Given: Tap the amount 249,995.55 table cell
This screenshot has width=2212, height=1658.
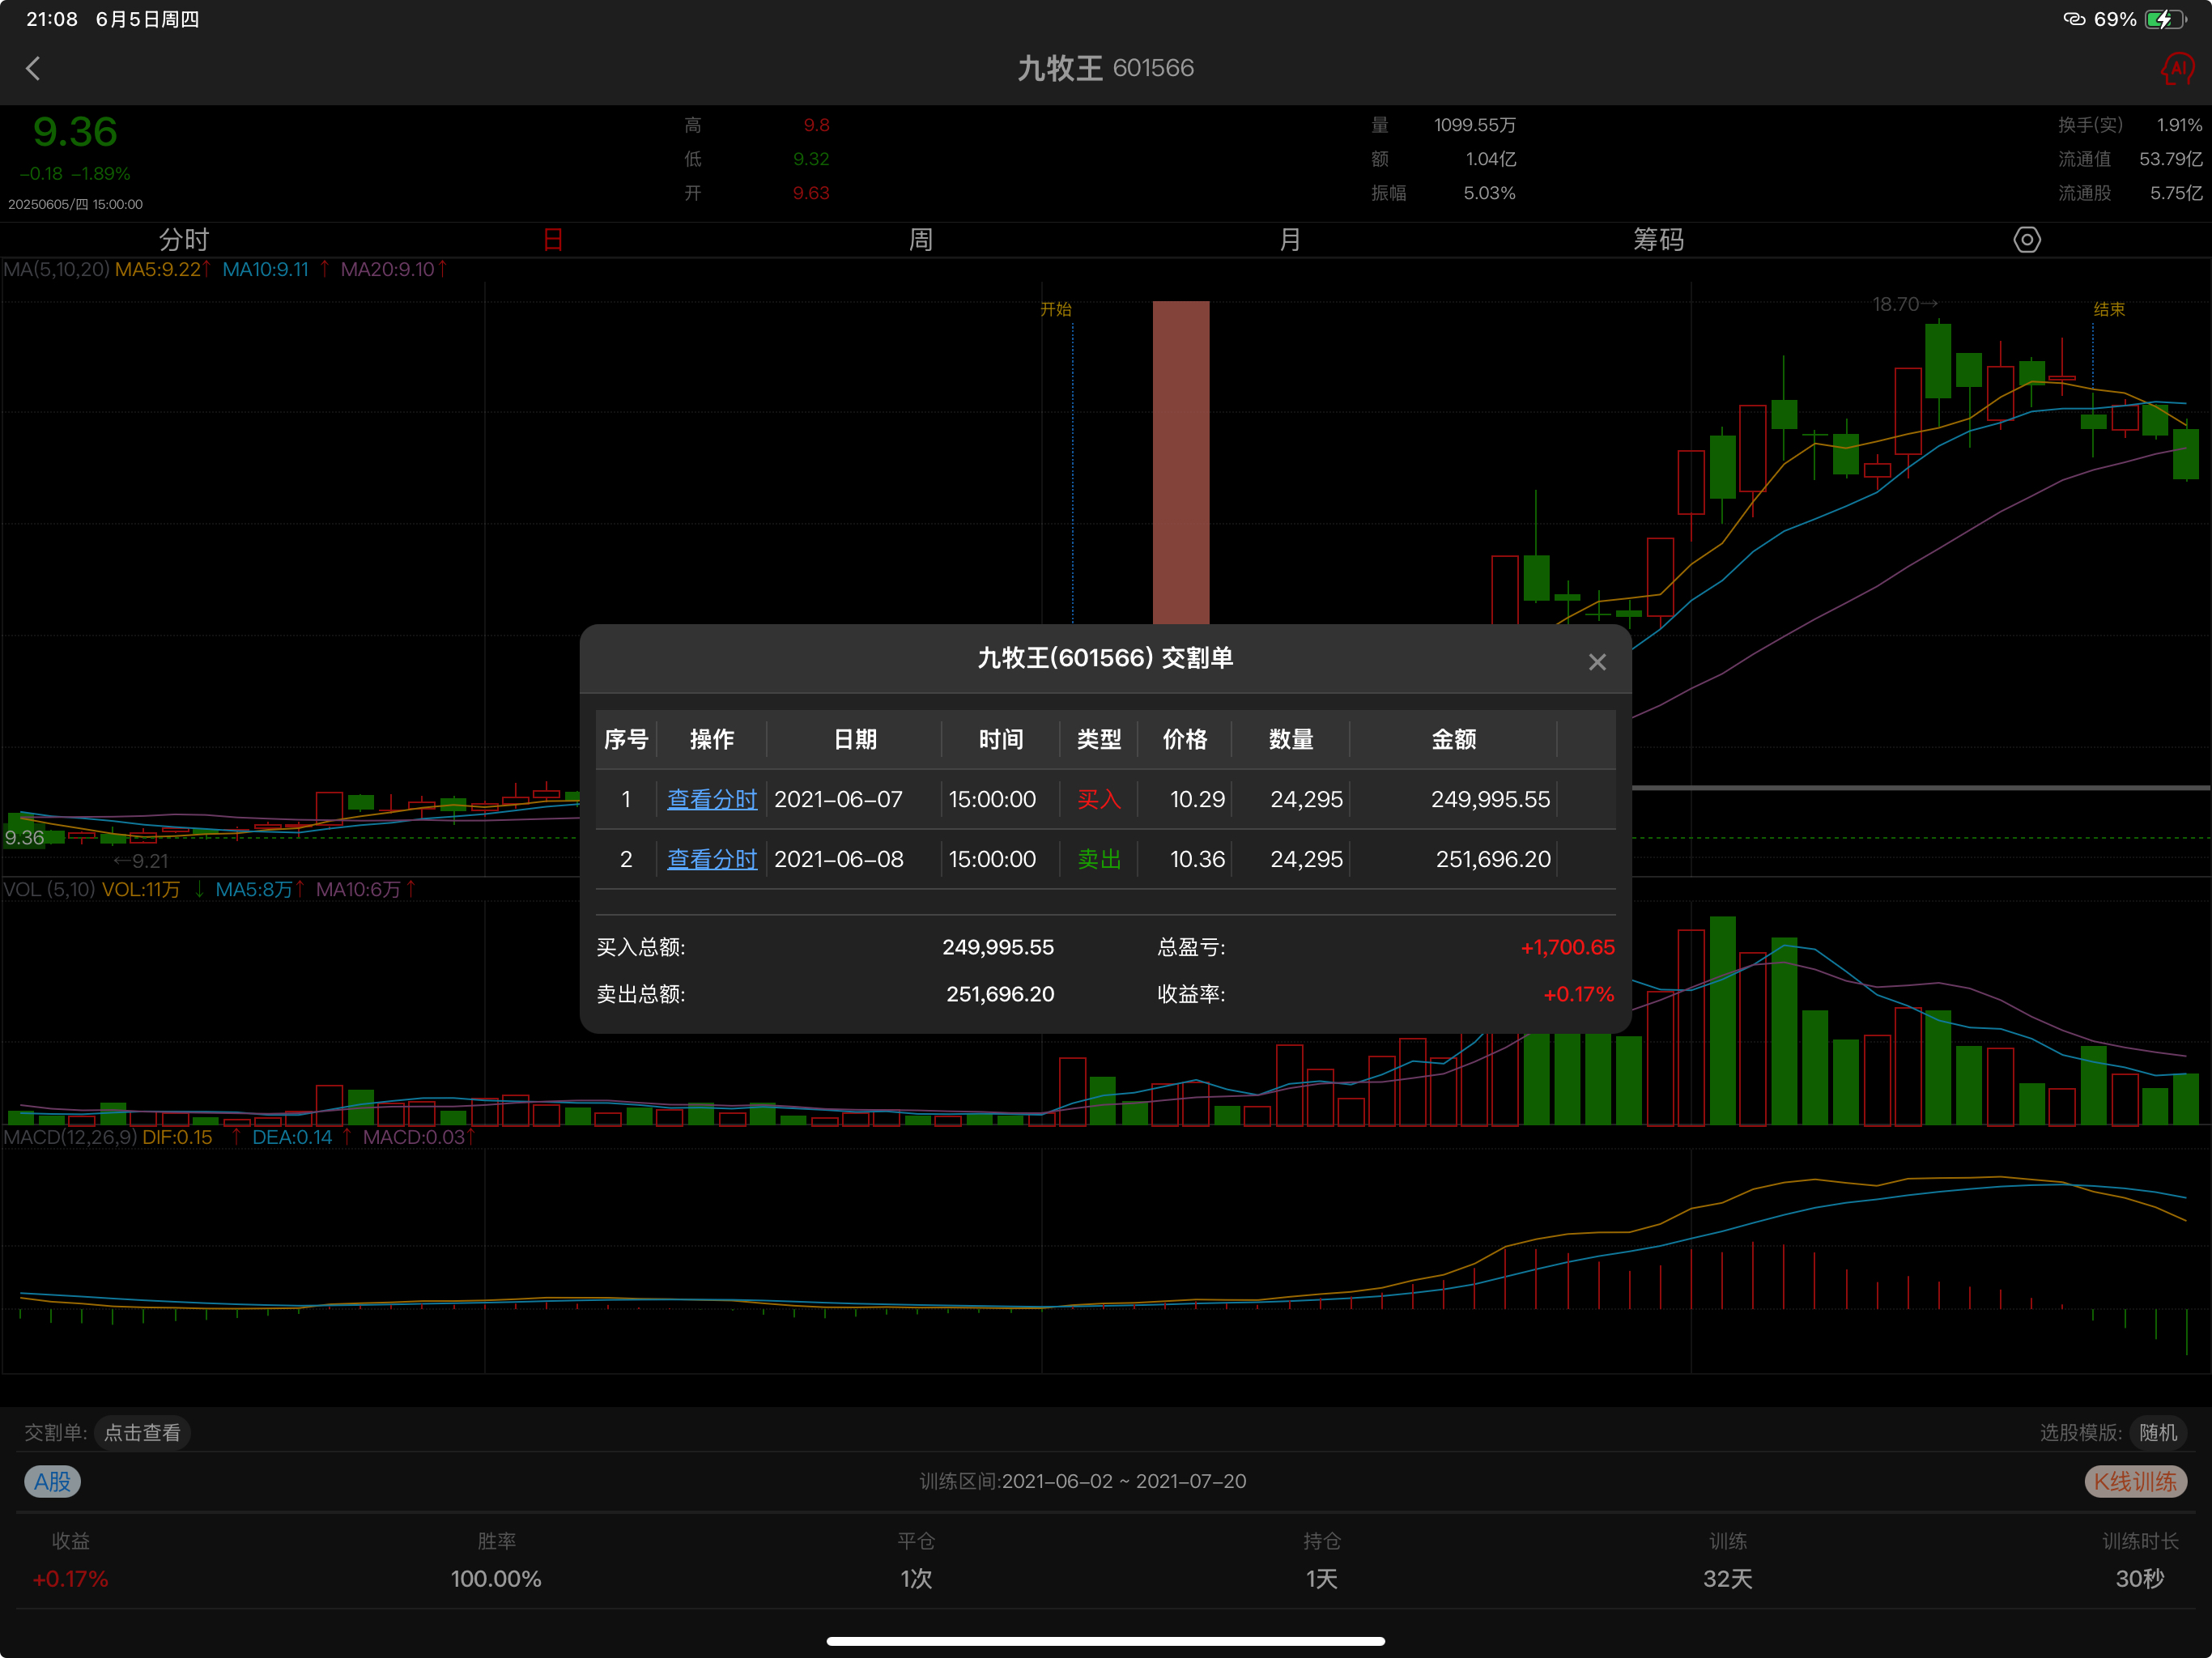Looking at the screenshot, I should point(1490,799).
